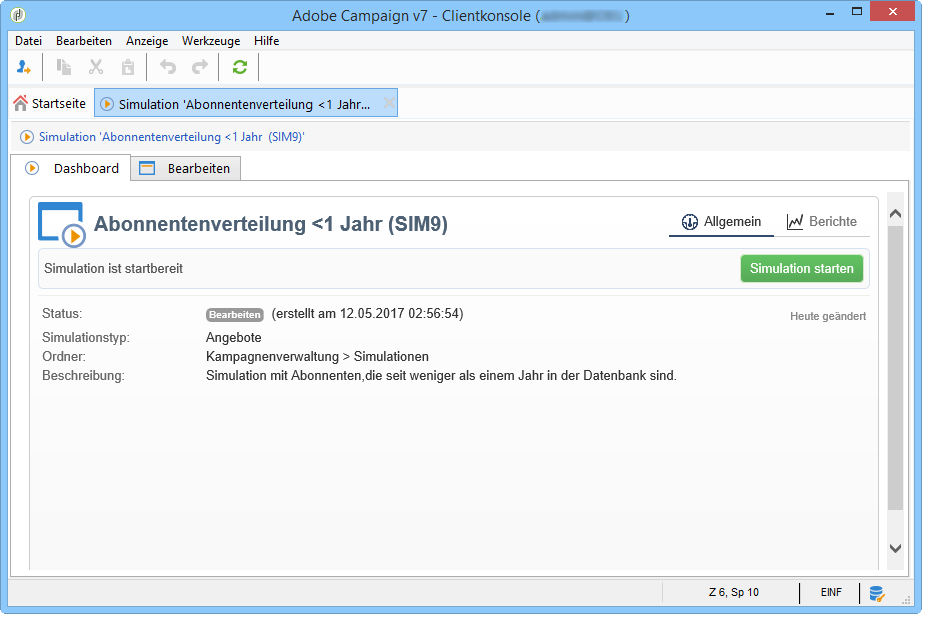Click the green Refresh icon
This screenshot has width=940, height=633.
(240, 67)
